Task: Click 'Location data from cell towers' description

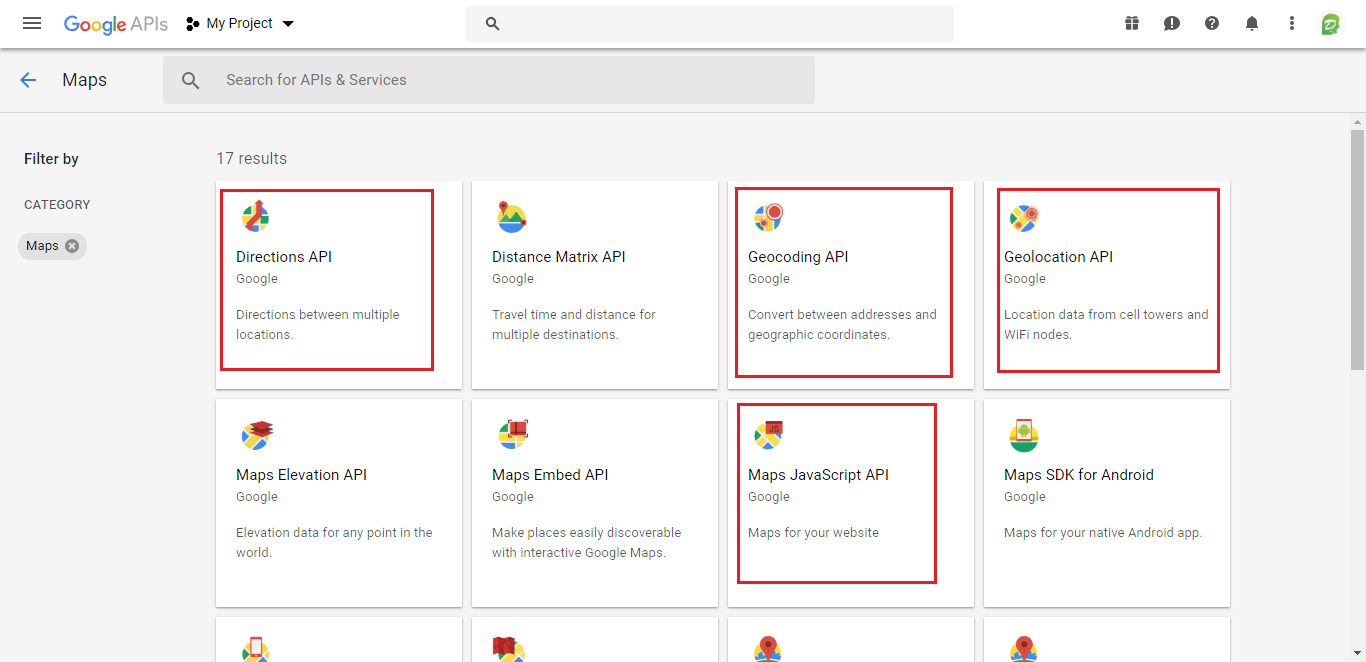Action: click(1106, 325)
